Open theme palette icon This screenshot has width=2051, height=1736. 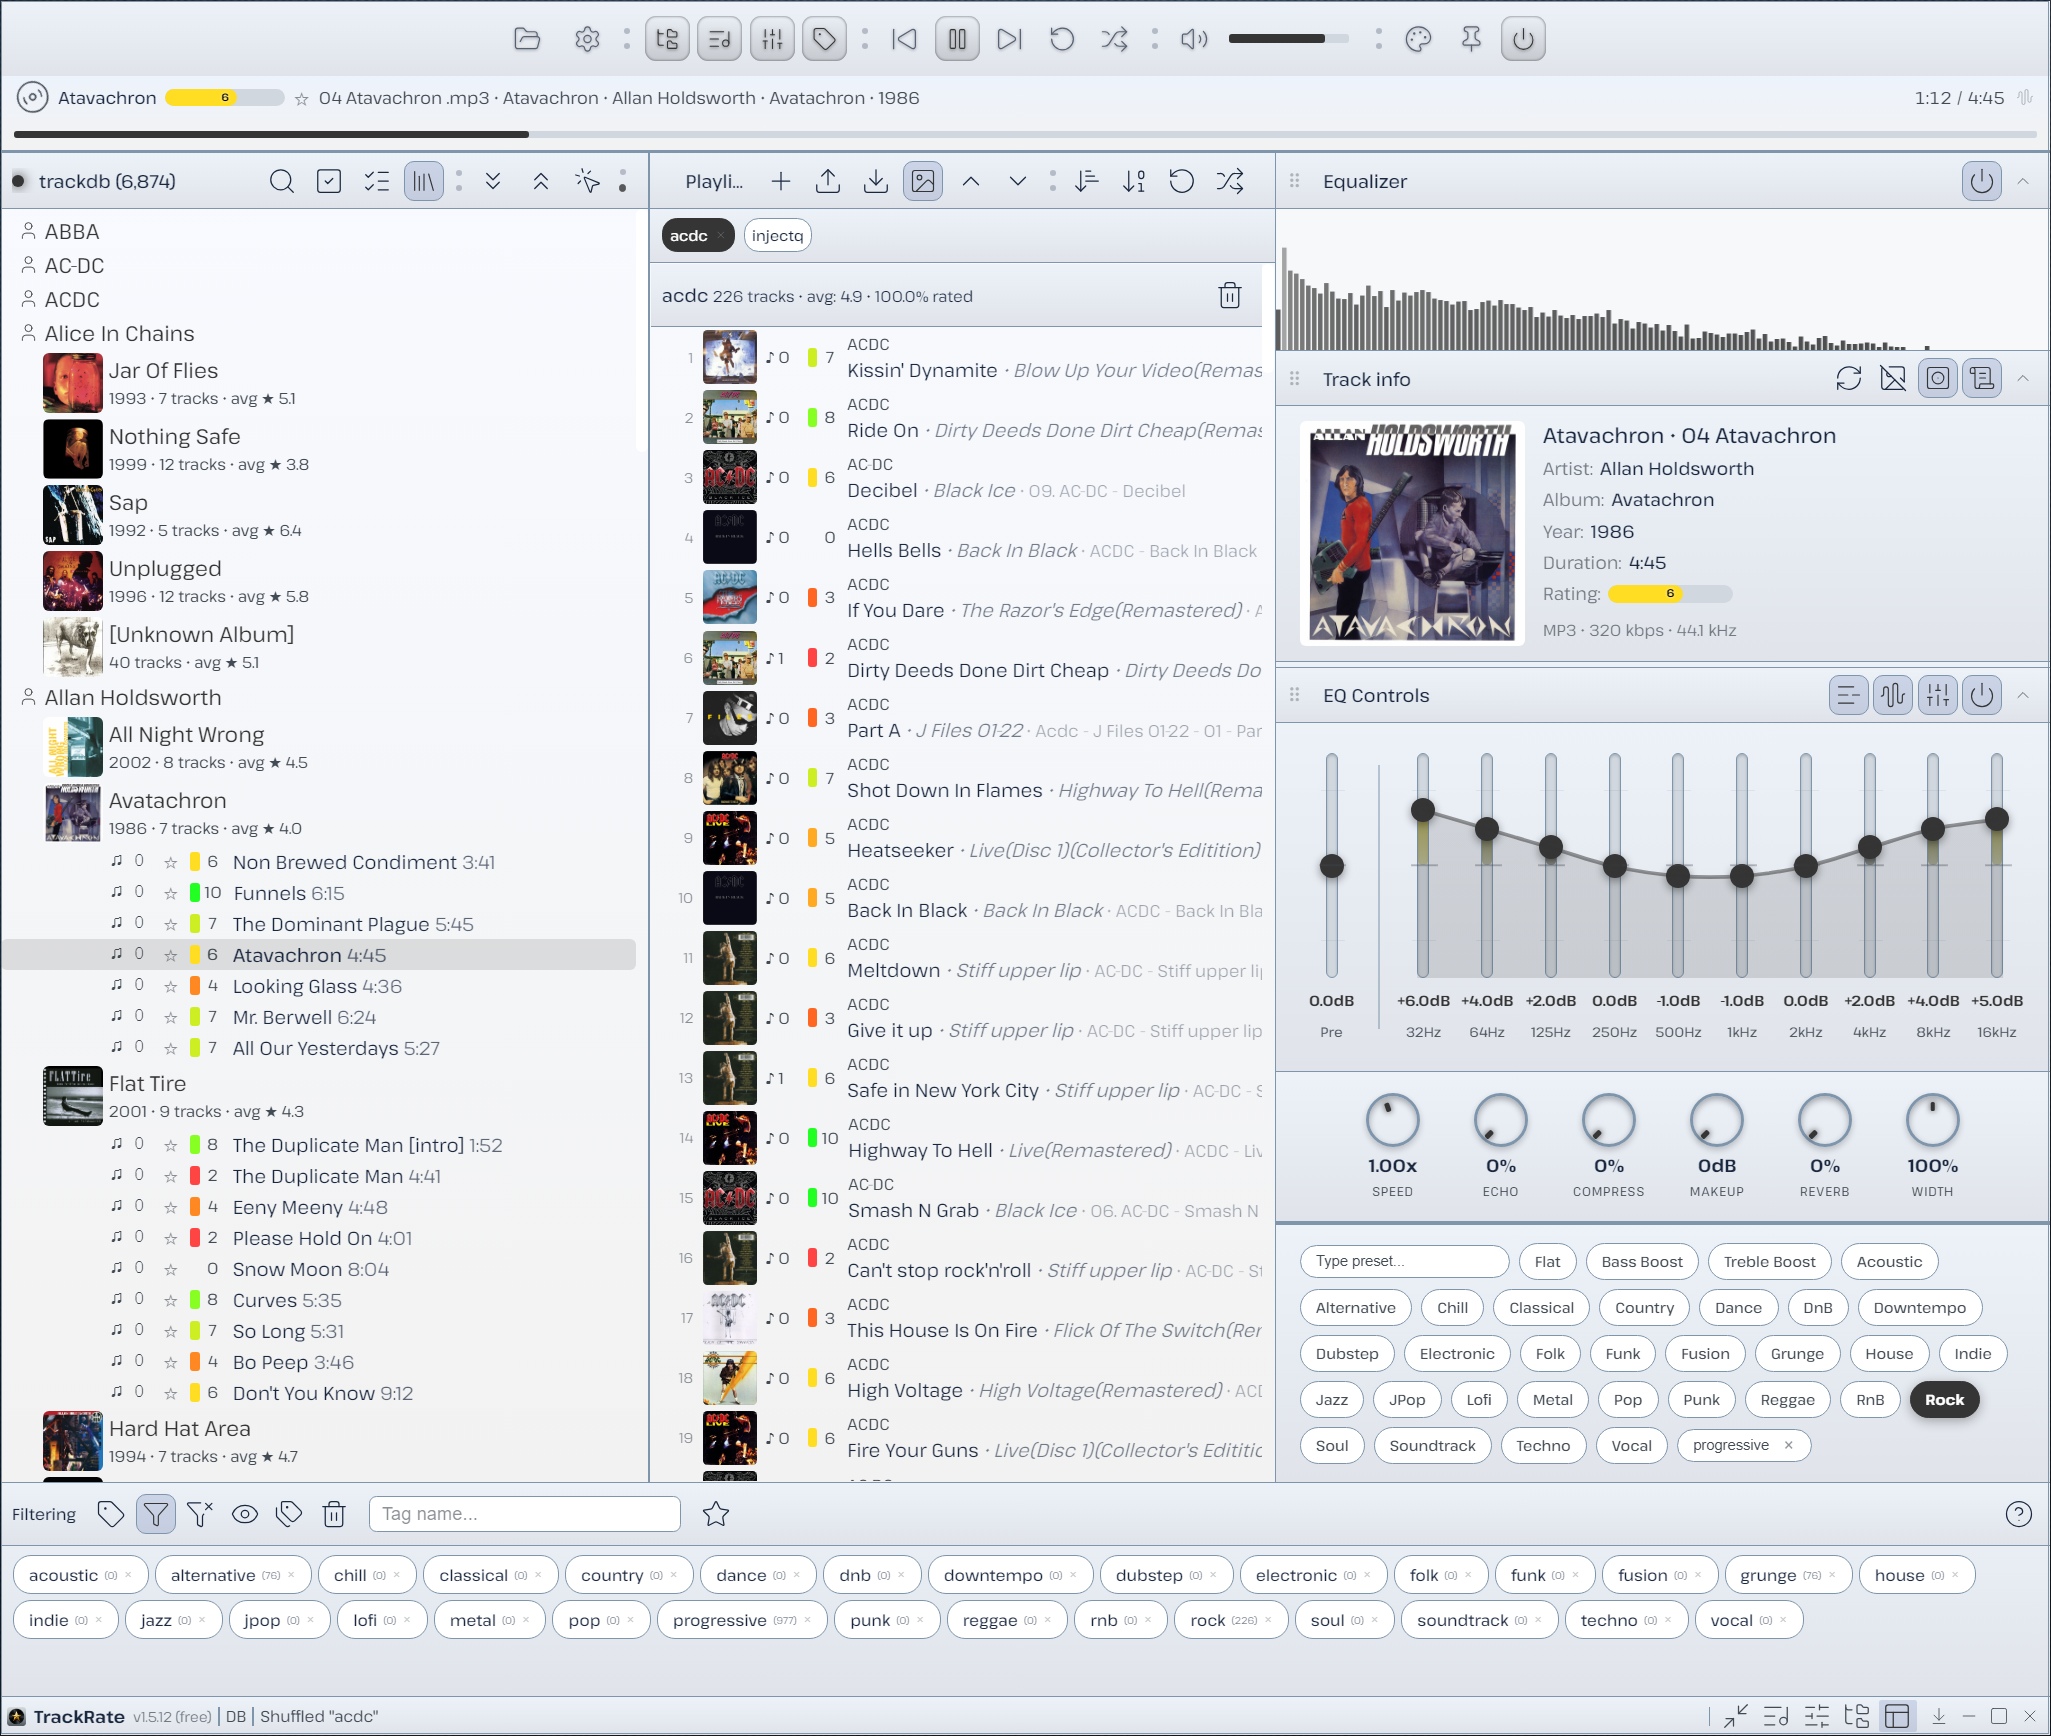[1418, 39]
